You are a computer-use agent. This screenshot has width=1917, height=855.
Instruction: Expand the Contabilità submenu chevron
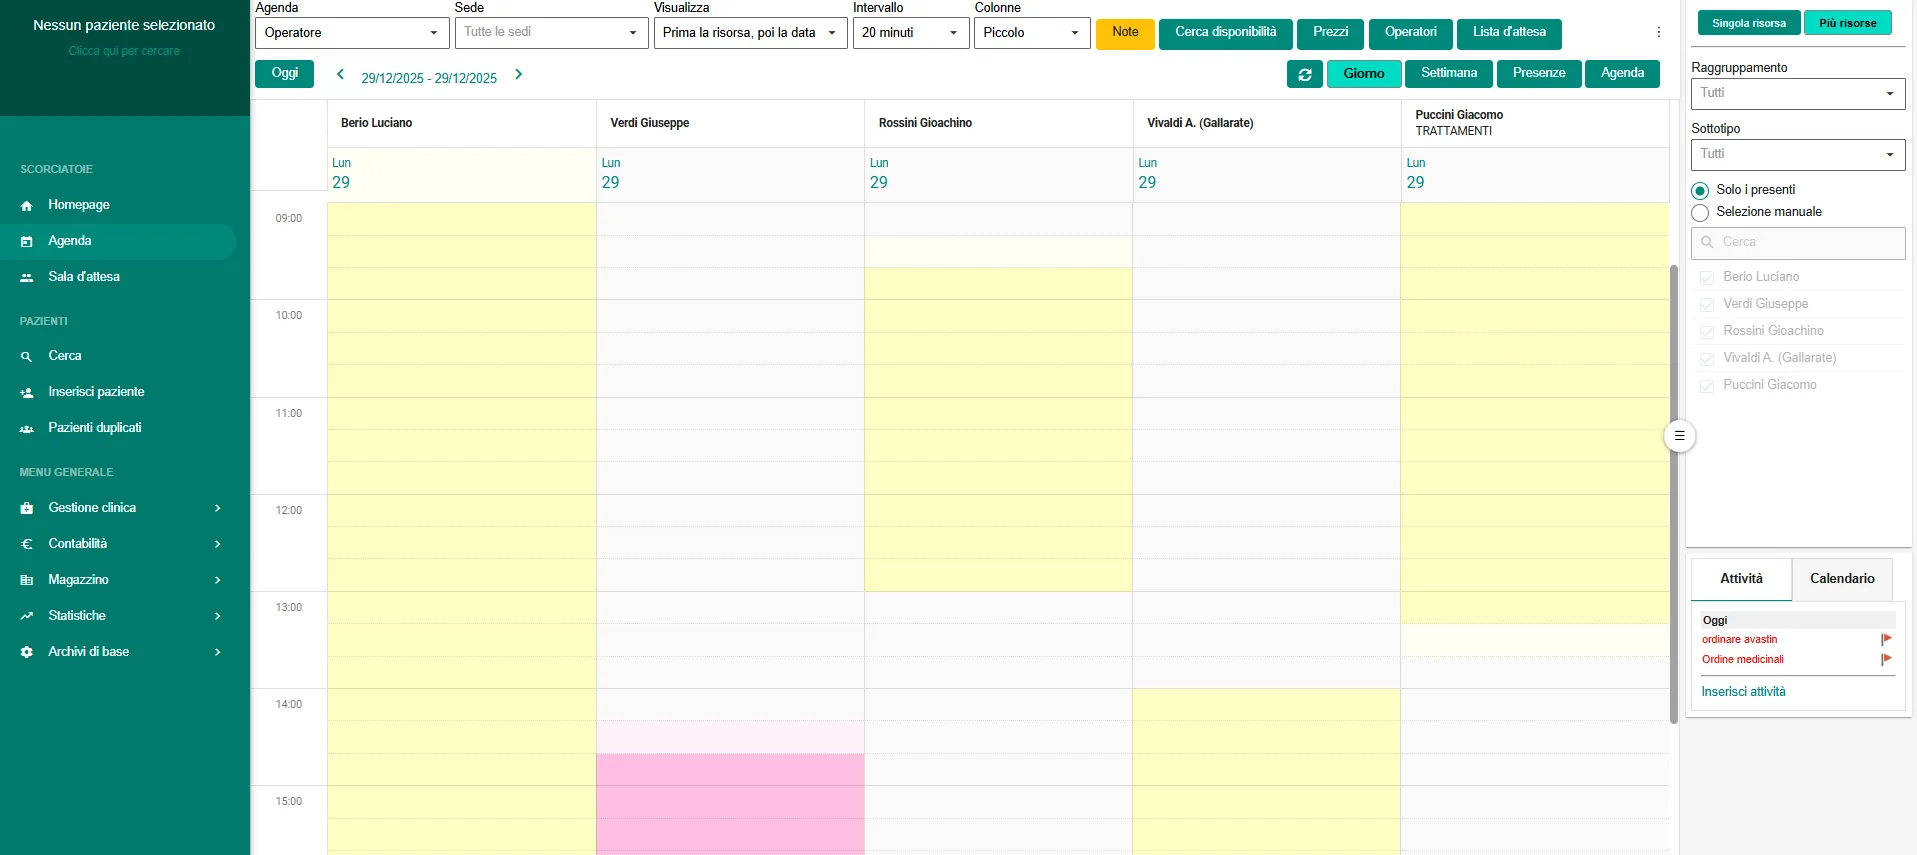click(x=217, y=544)
